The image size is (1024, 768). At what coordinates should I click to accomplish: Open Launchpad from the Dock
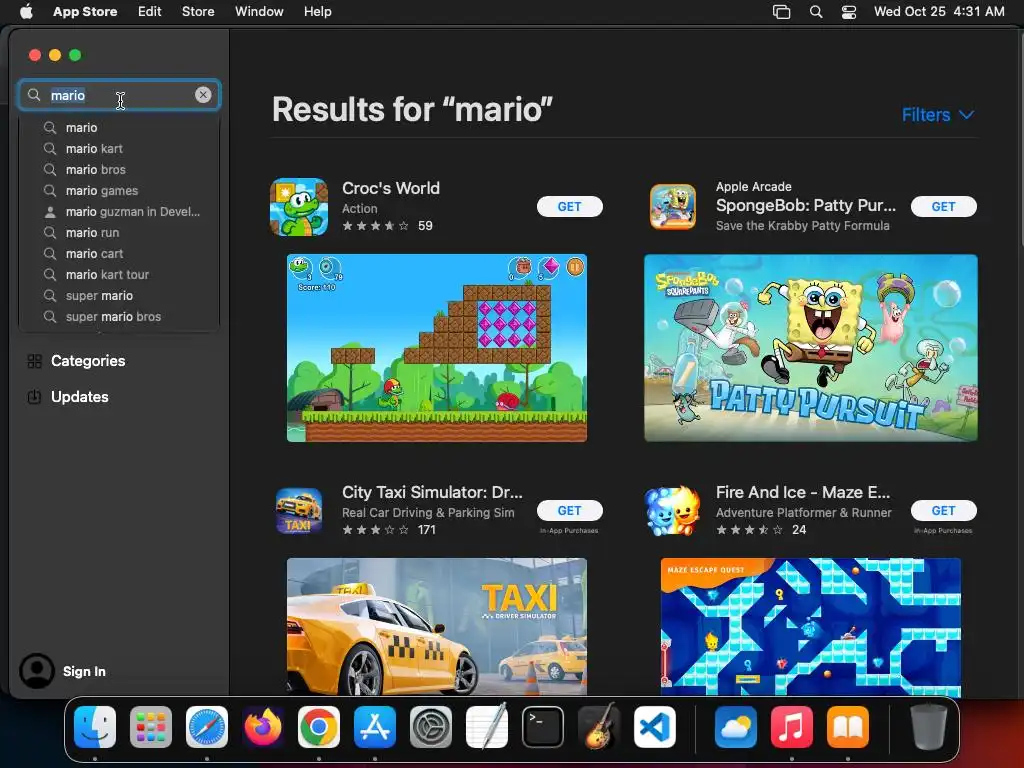click(151, 727)
